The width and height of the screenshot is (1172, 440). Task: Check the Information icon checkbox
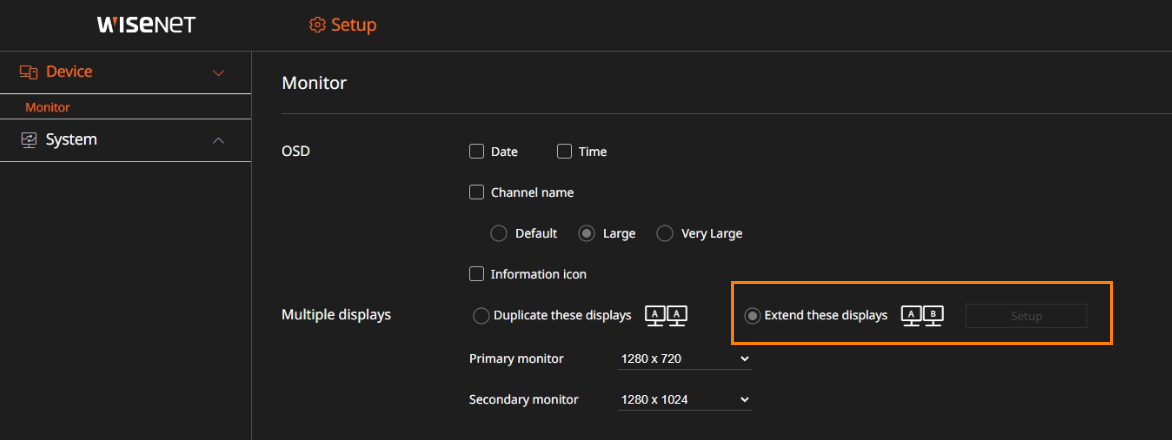(476, 274)
